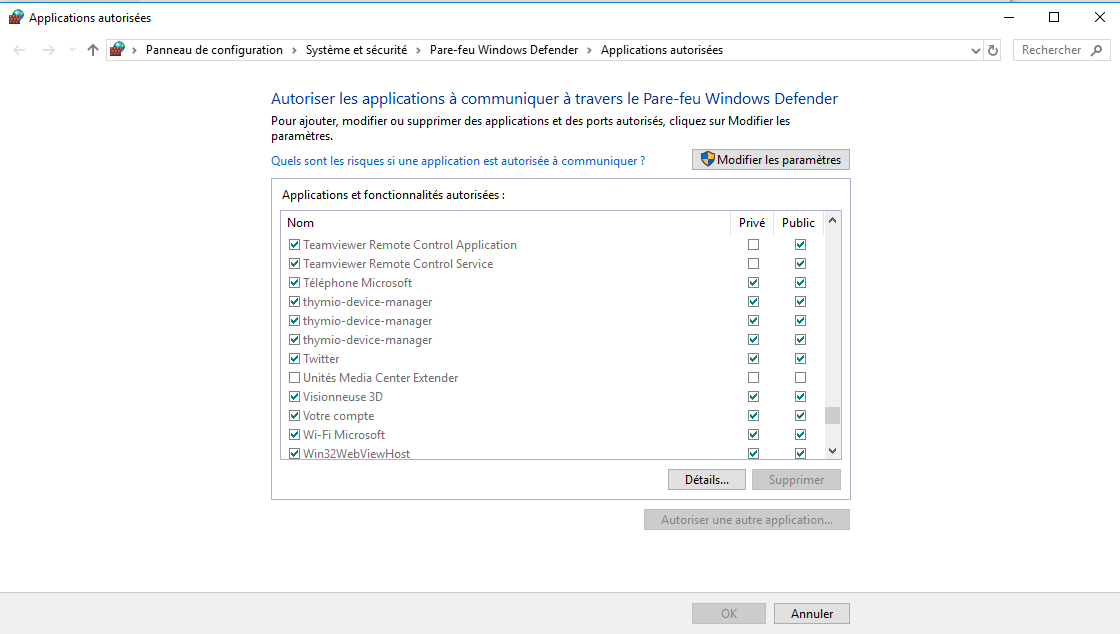Close the Applications autorisées window
Screen dimensions: 1120x634
pos(1099,17)
